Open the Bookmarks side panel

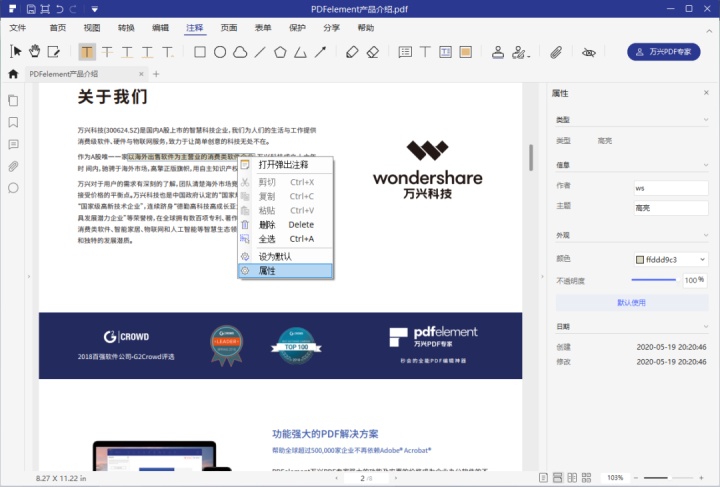point(13,122)
